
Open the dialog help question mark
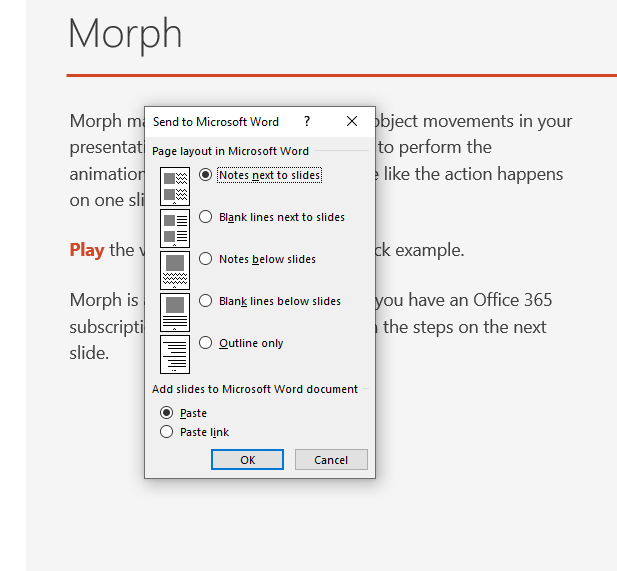[x=307, y=121]
